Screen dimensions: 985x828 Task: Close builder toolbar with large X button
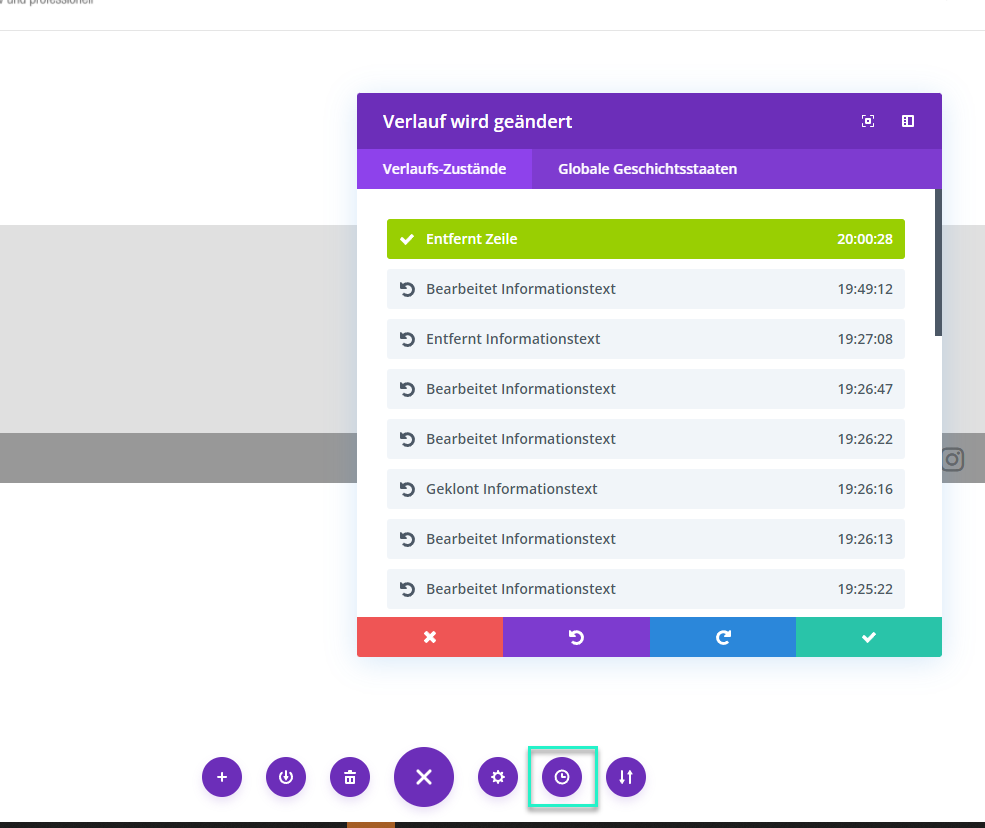[424, 777]
